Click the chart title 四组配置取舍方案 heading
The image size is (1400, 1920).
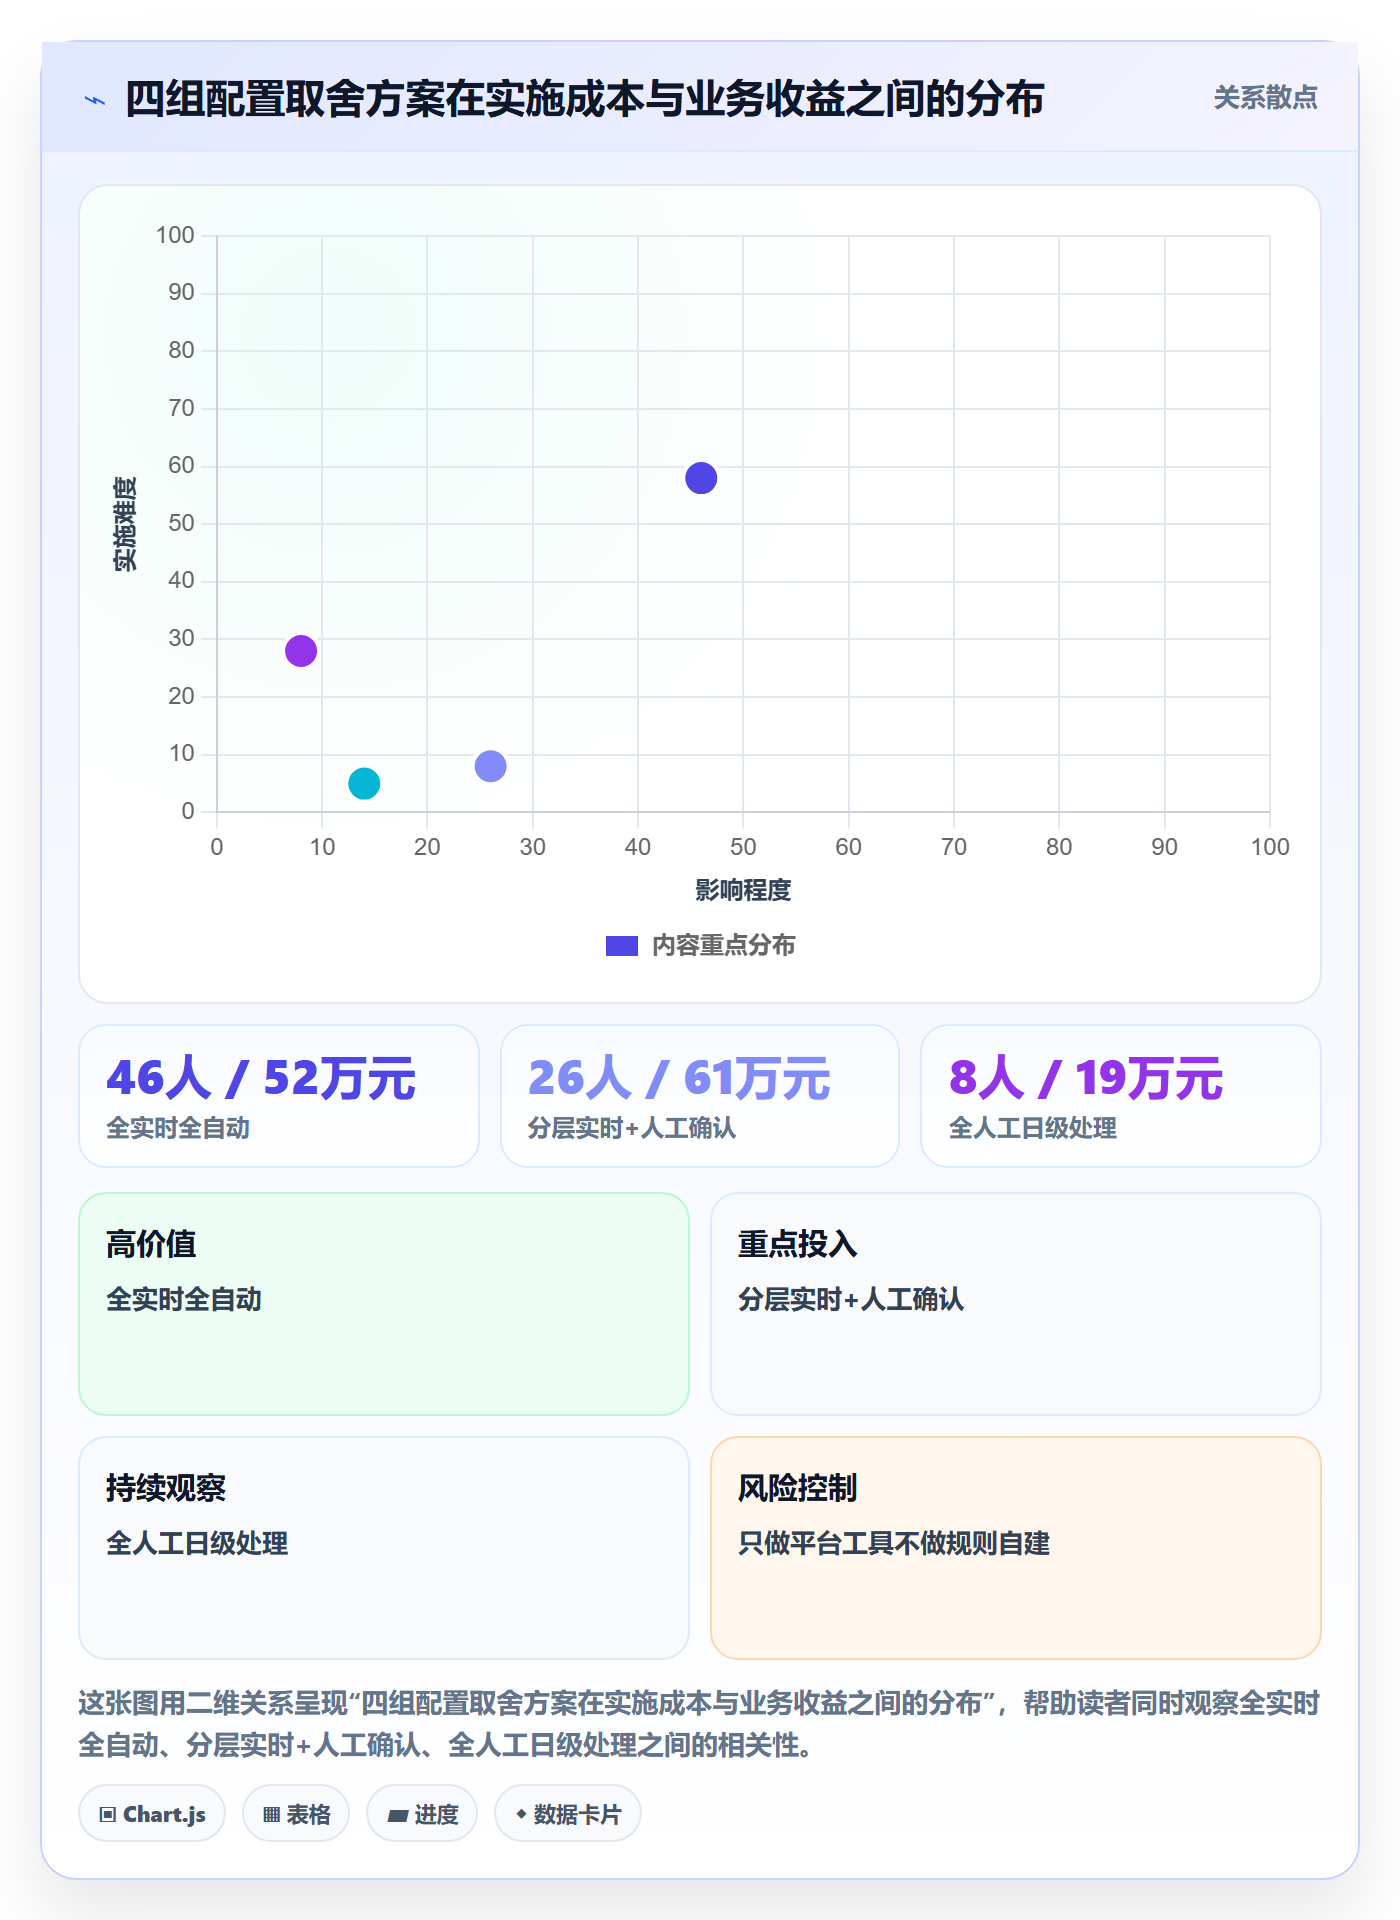(x=585, y=99)
